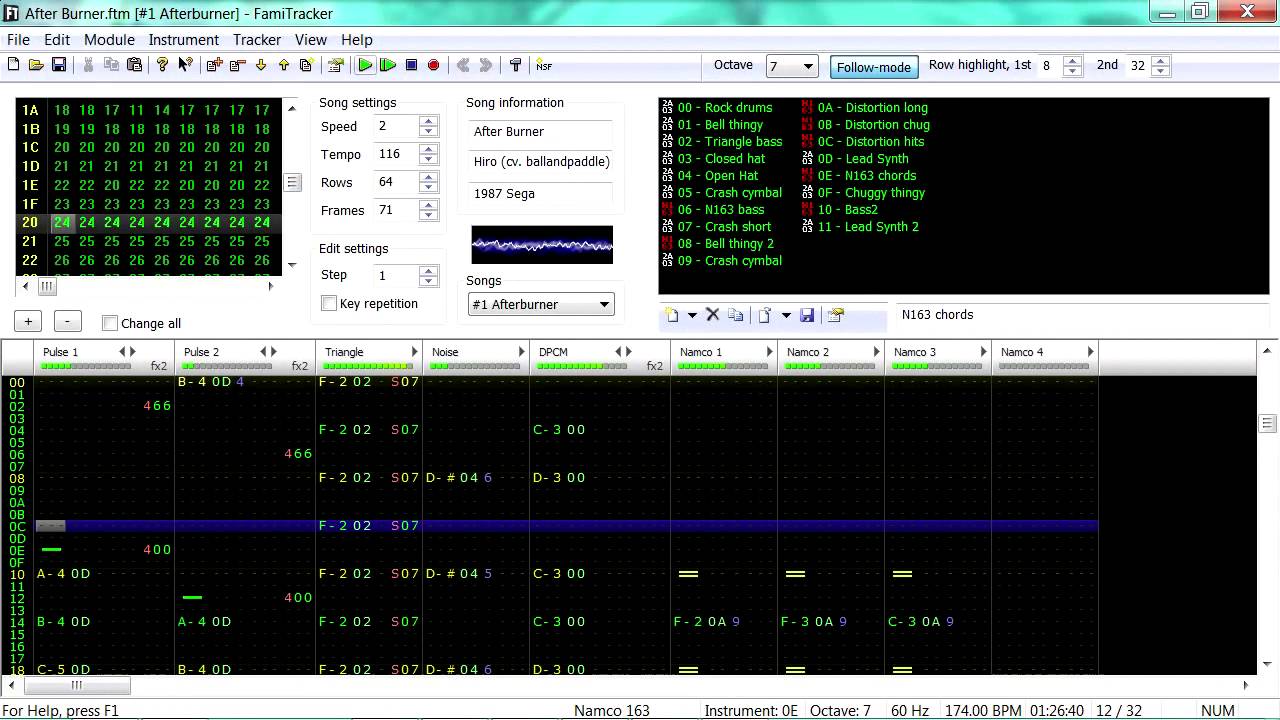Toggle record edit mode red circle
This screenshot has width=1280, height=720.
tap(434, 65)
